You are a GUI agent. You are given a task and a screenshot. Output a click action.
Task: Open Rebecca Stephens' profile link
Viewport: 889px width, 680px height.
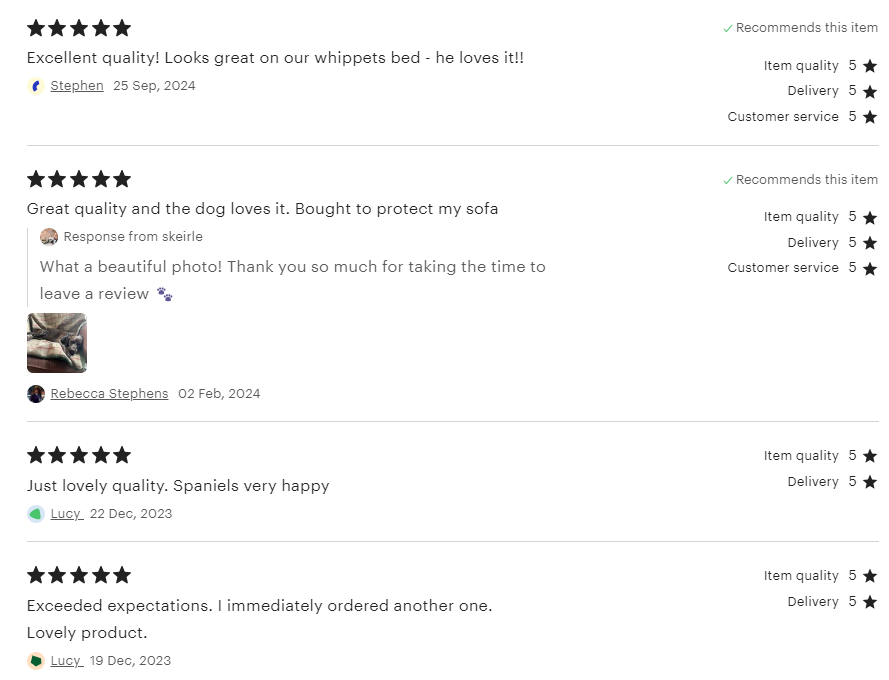point(109,394)
